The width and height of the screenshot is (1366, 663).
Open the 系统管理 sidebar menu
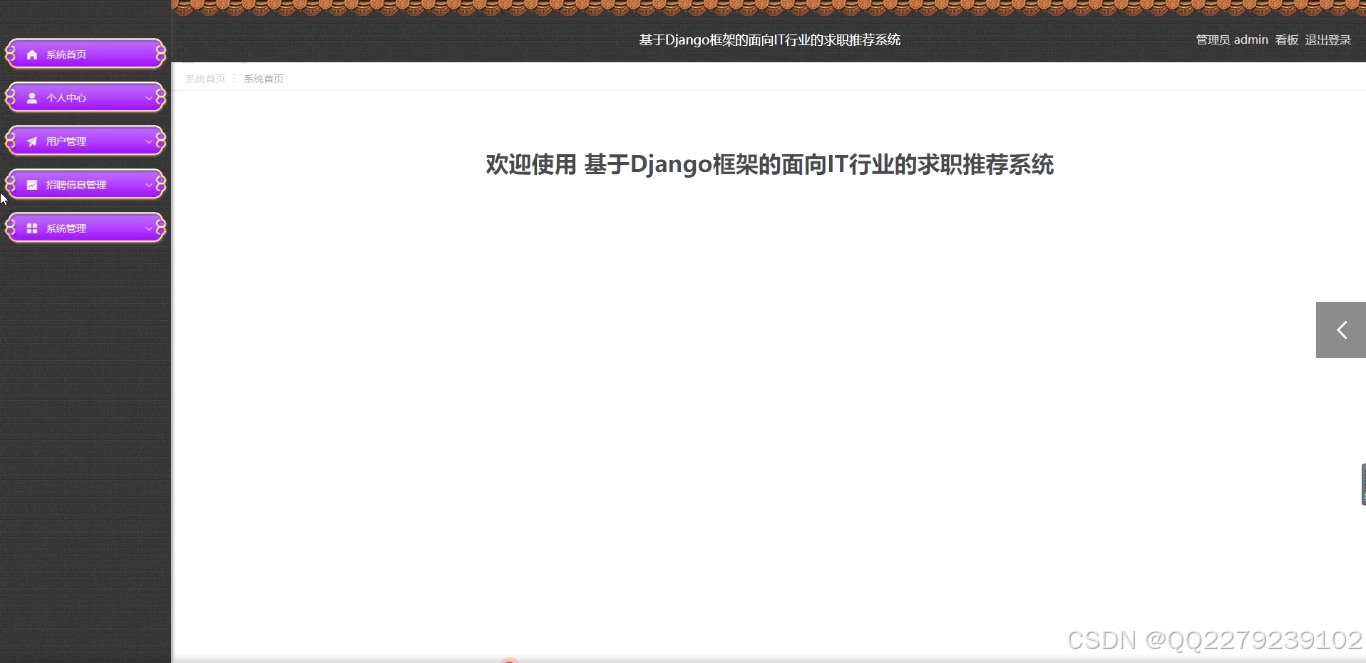(85, 228)
